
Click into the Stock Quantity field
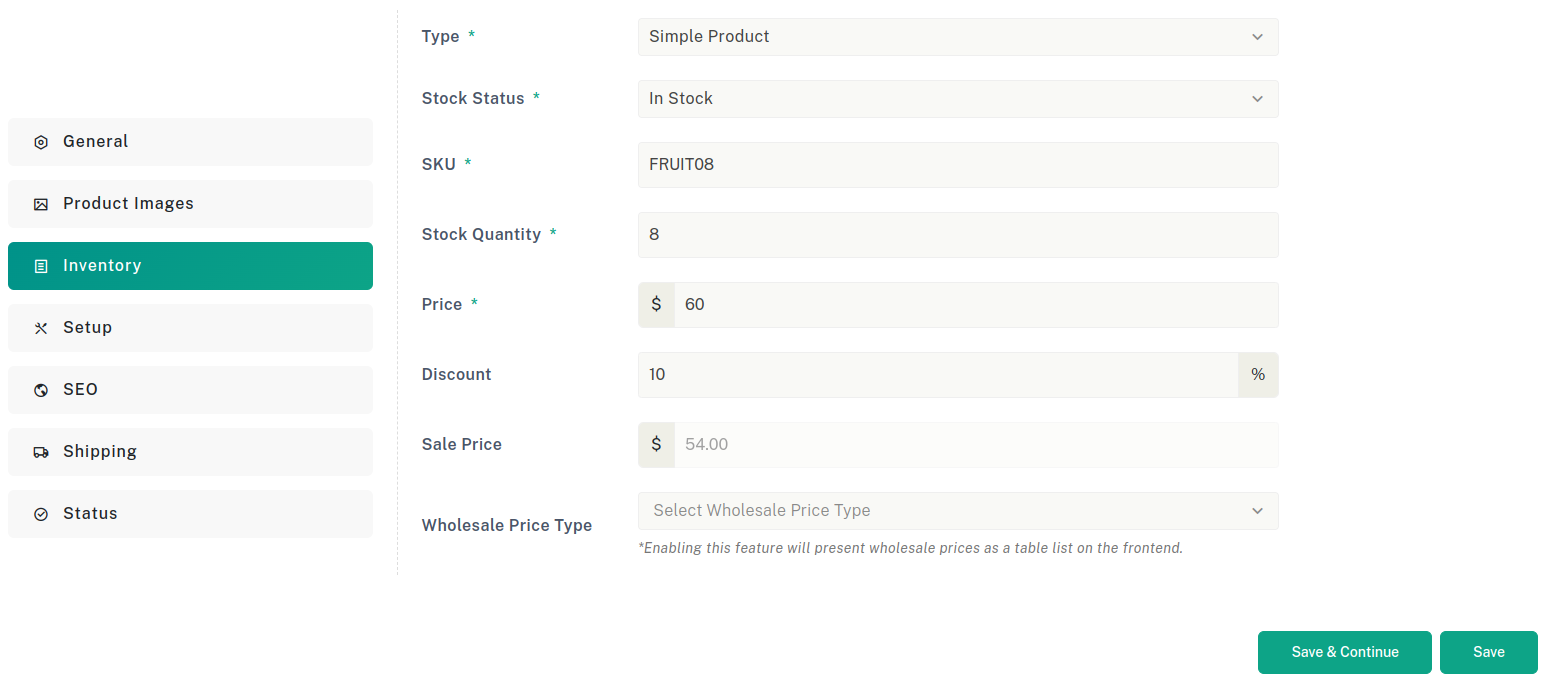pos(958,235)
